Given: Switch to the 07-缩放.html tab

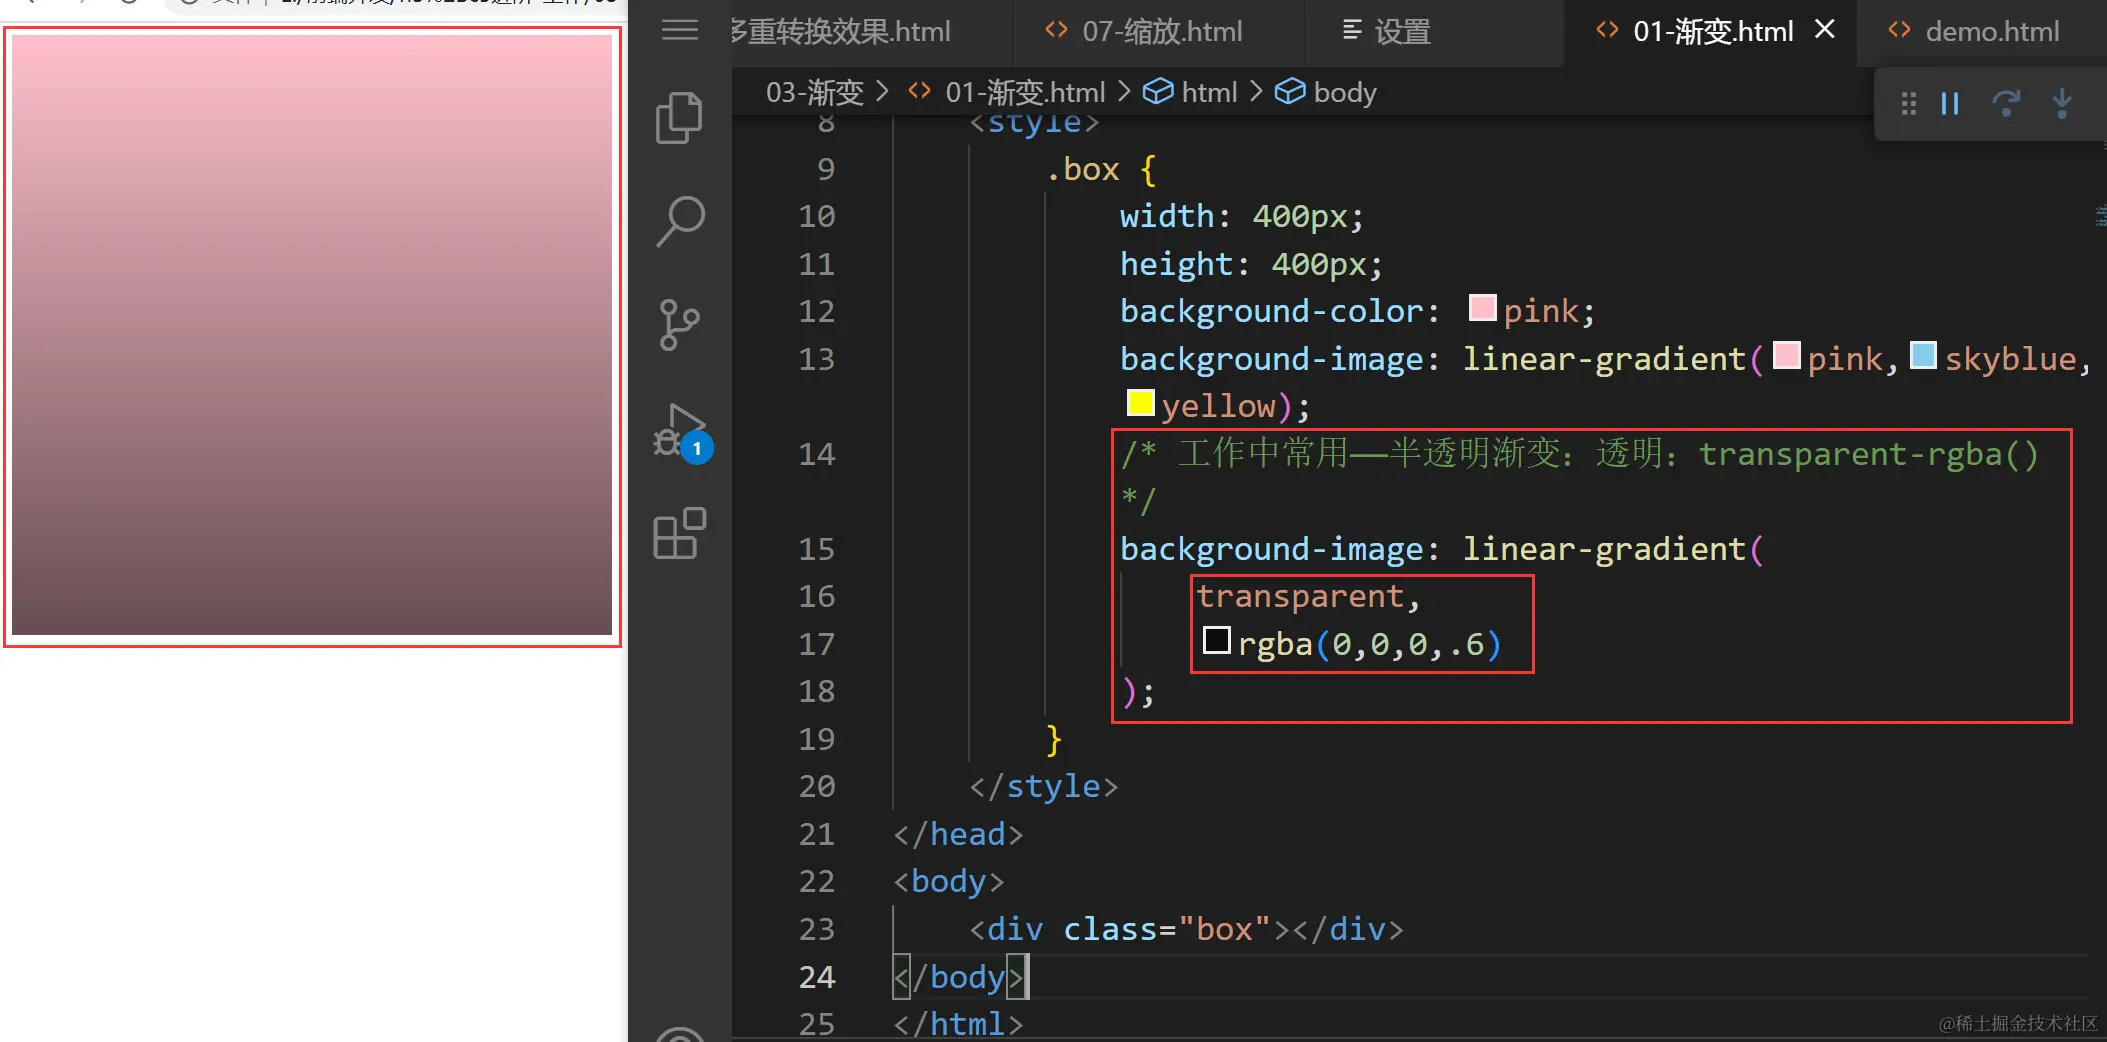Looking at the screenshot, I should (x=1143, y=32).
